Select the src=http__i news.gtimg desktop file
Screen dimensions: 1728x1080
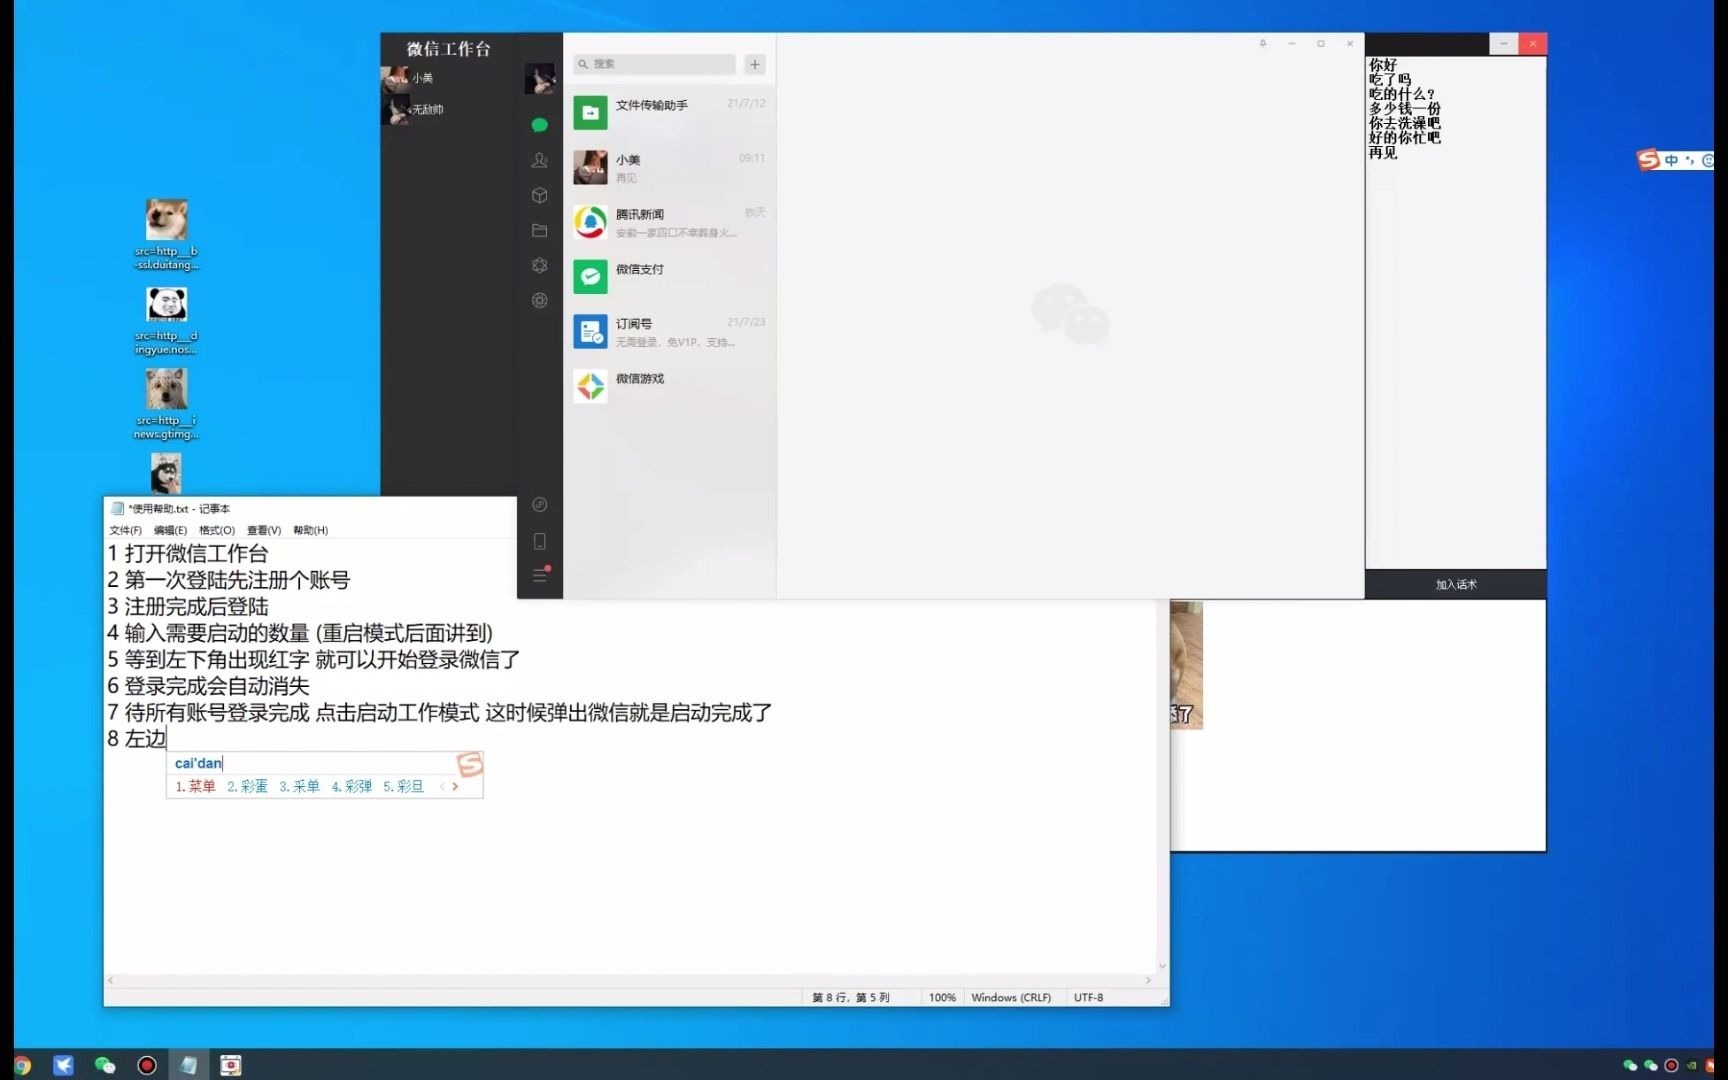tap(166, 405)
